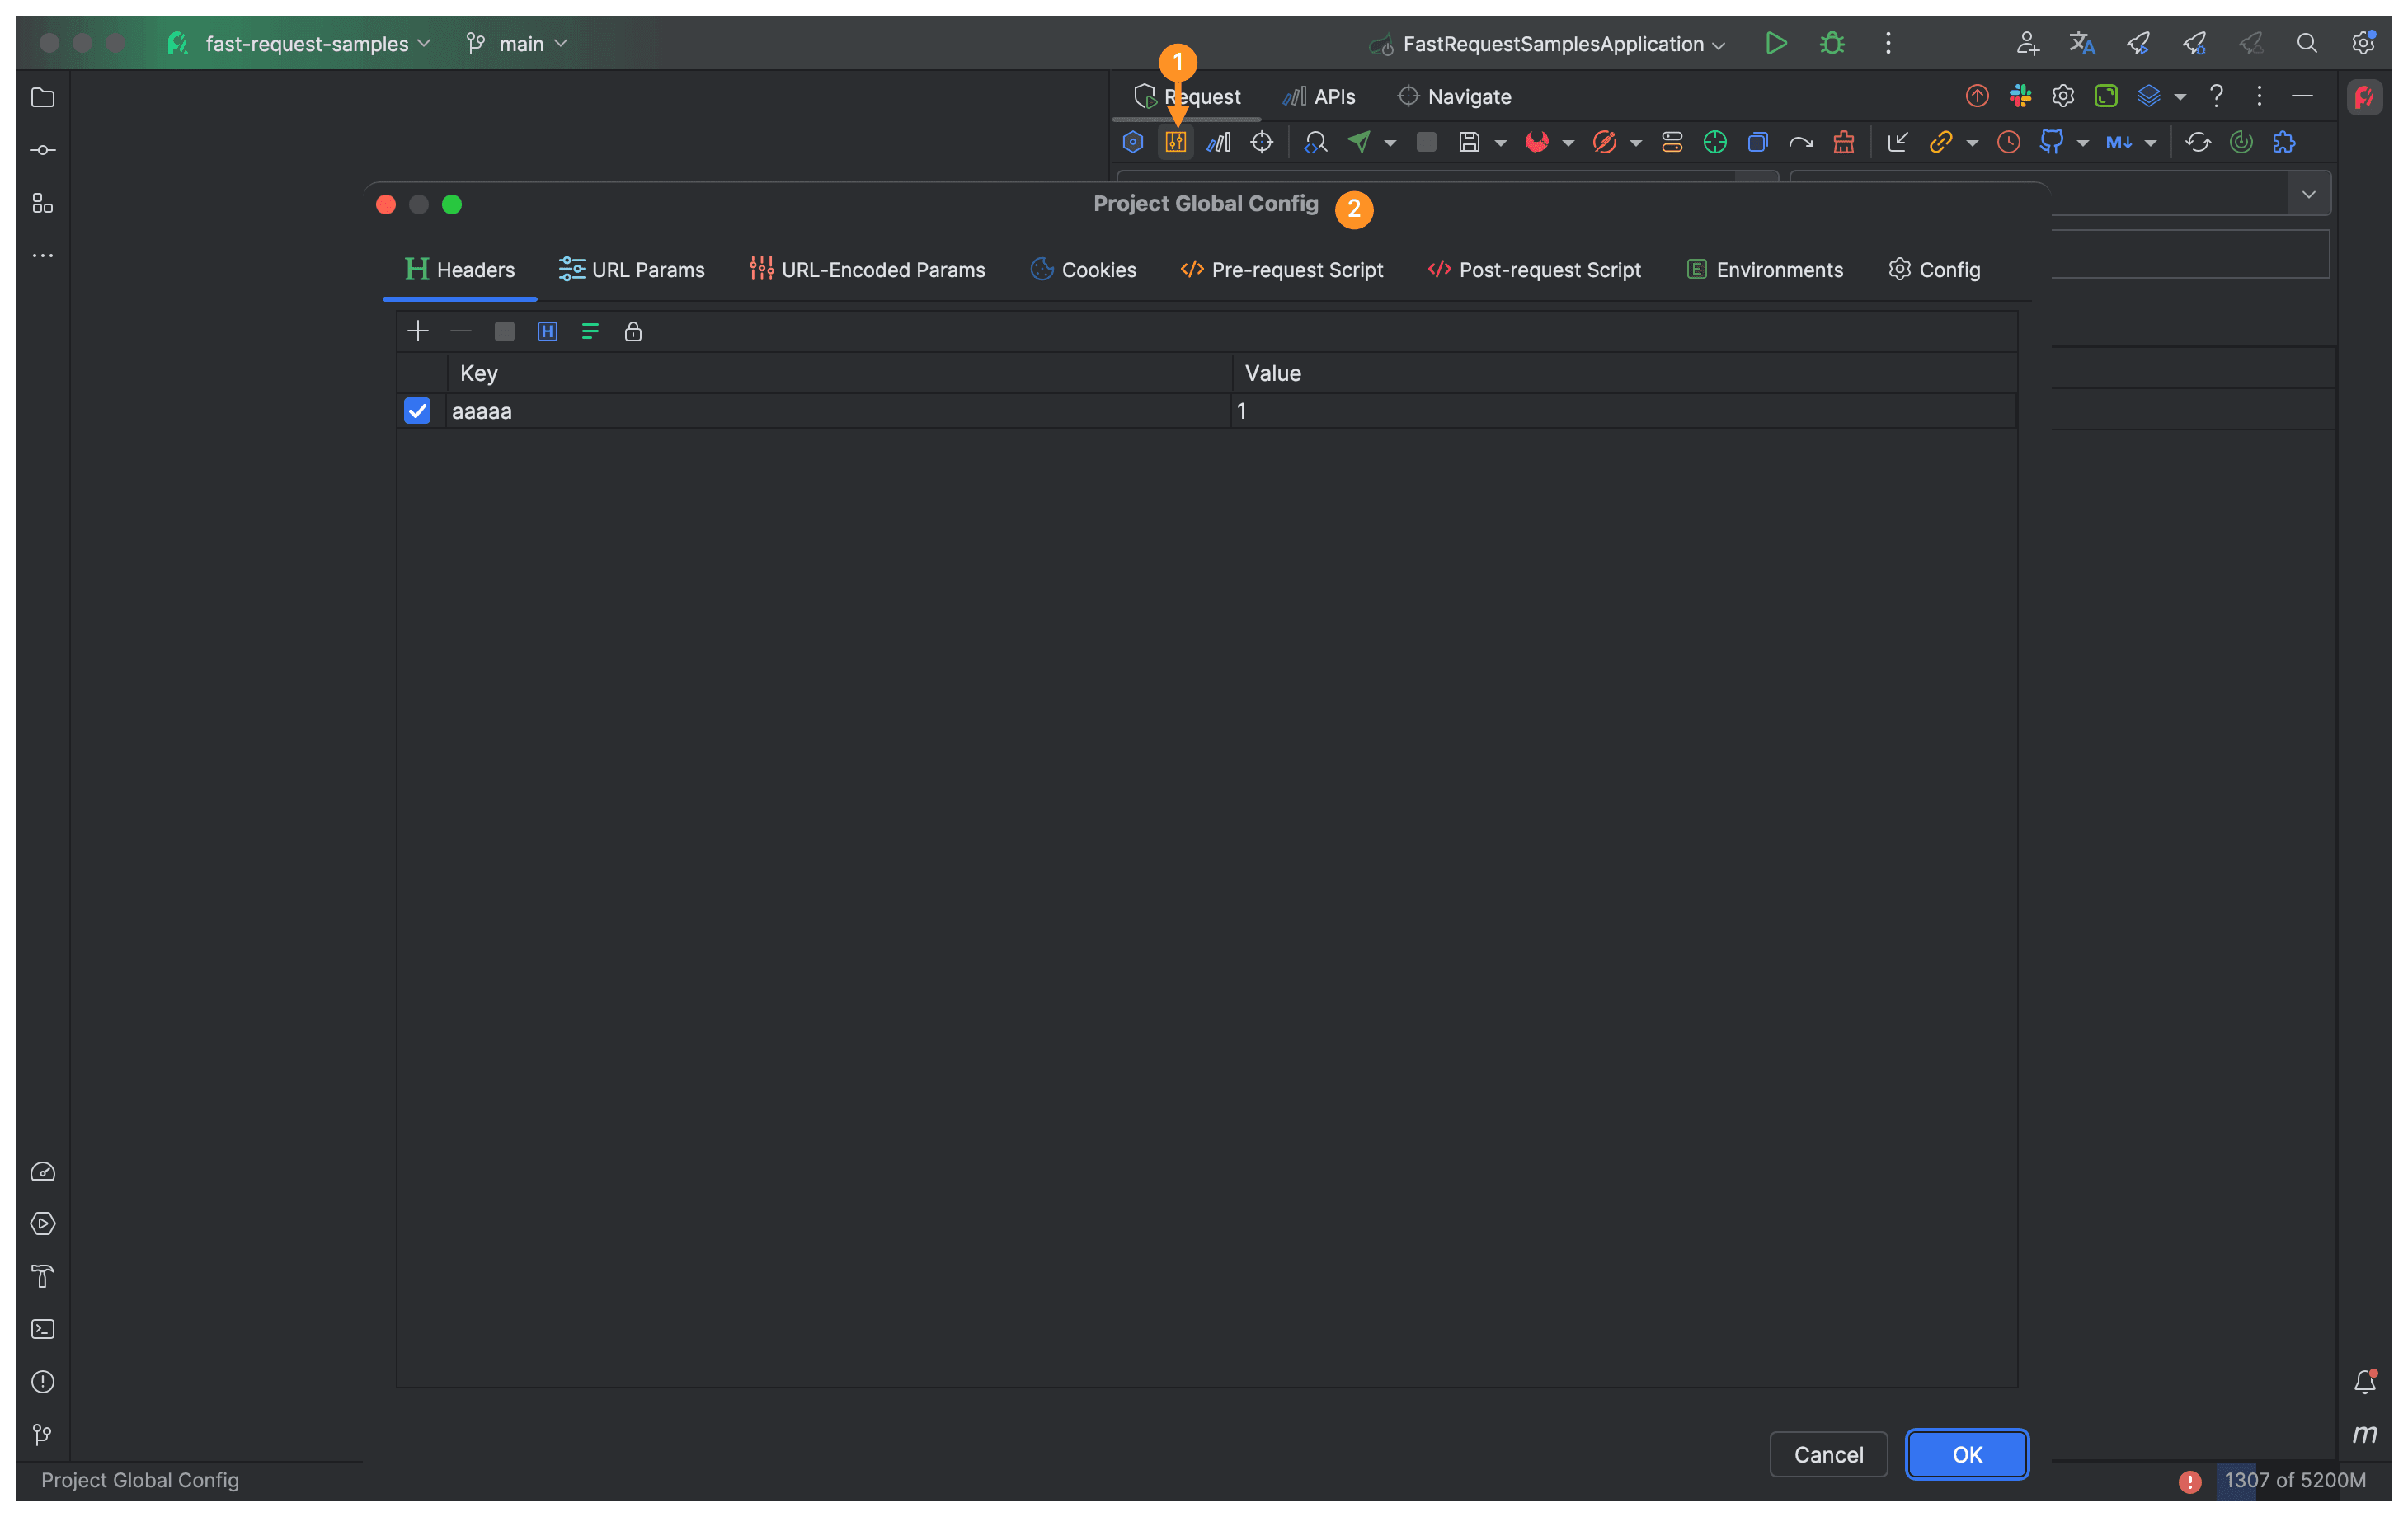The width and height of the screenshot is (2408, 1517).
Task: Click the save request floppy disk icon
Action: point(1469,142)
